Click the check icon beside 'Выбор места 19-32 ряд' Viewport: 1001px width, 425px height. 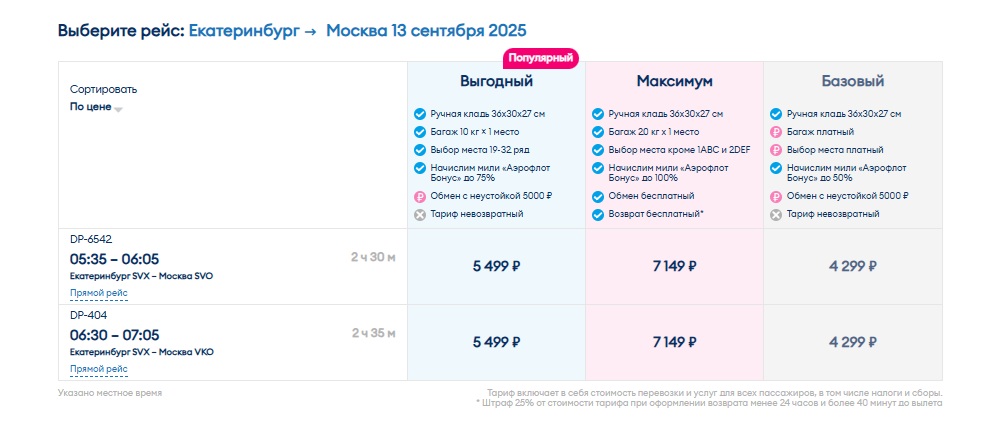(x=419, y=150)
